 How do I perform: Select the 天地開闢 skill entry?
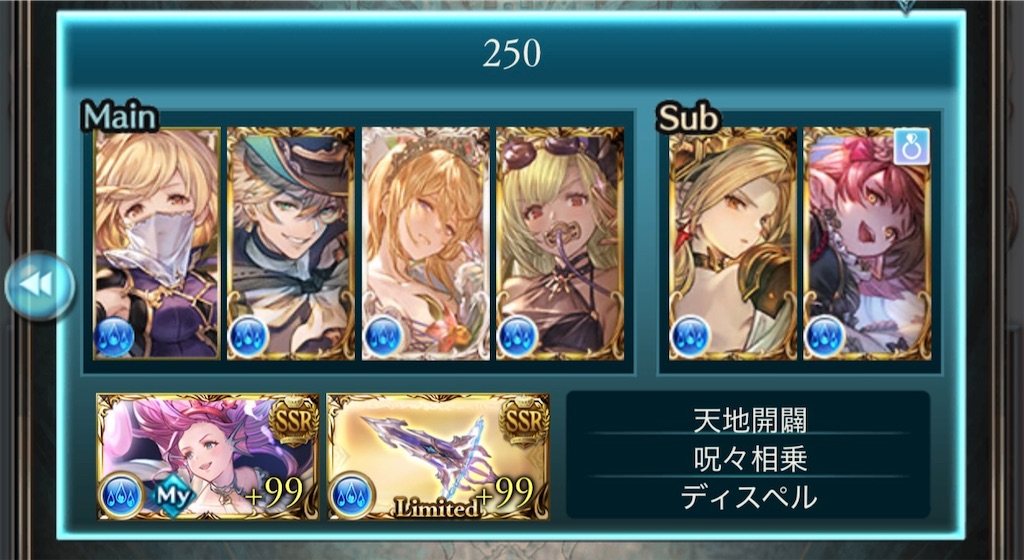coord(749,420)
